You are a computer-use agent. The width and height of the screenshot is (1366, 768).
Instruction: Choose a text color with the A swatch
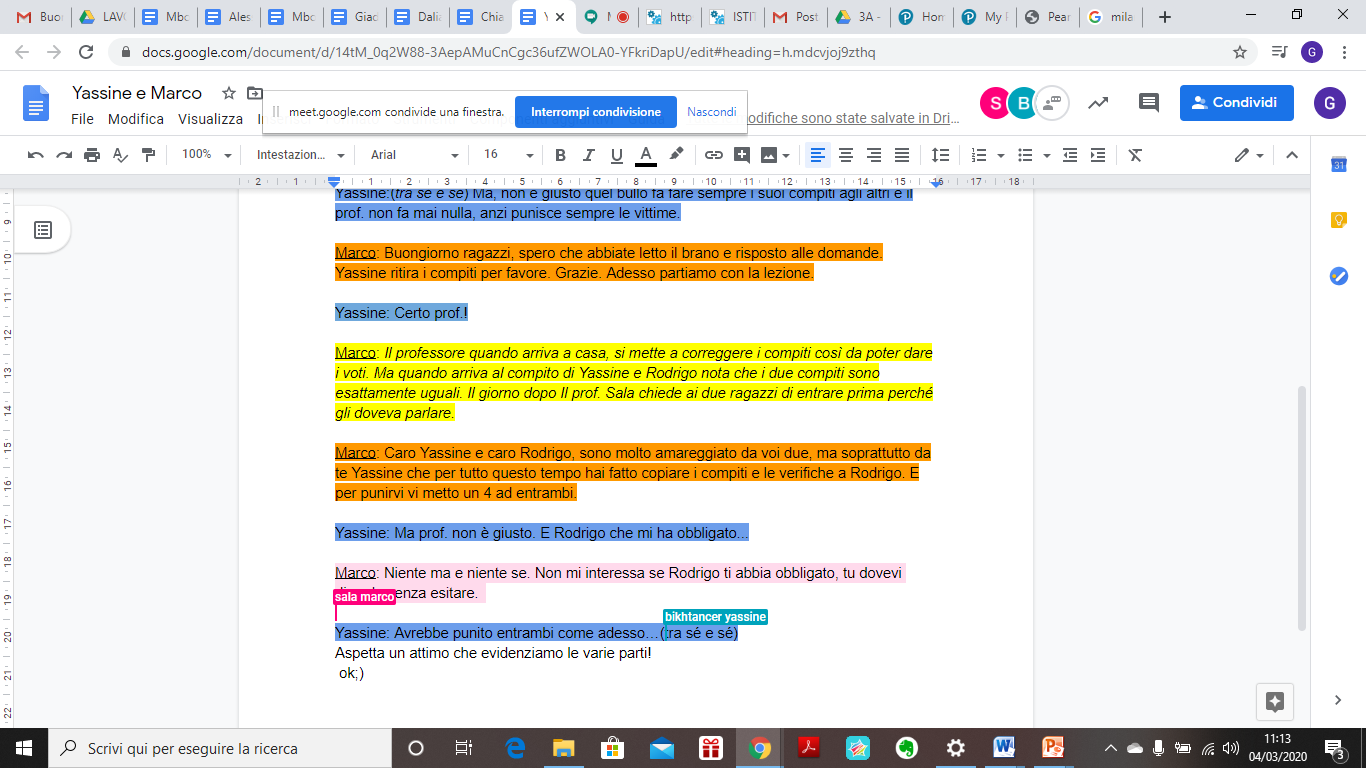[646, 155]
